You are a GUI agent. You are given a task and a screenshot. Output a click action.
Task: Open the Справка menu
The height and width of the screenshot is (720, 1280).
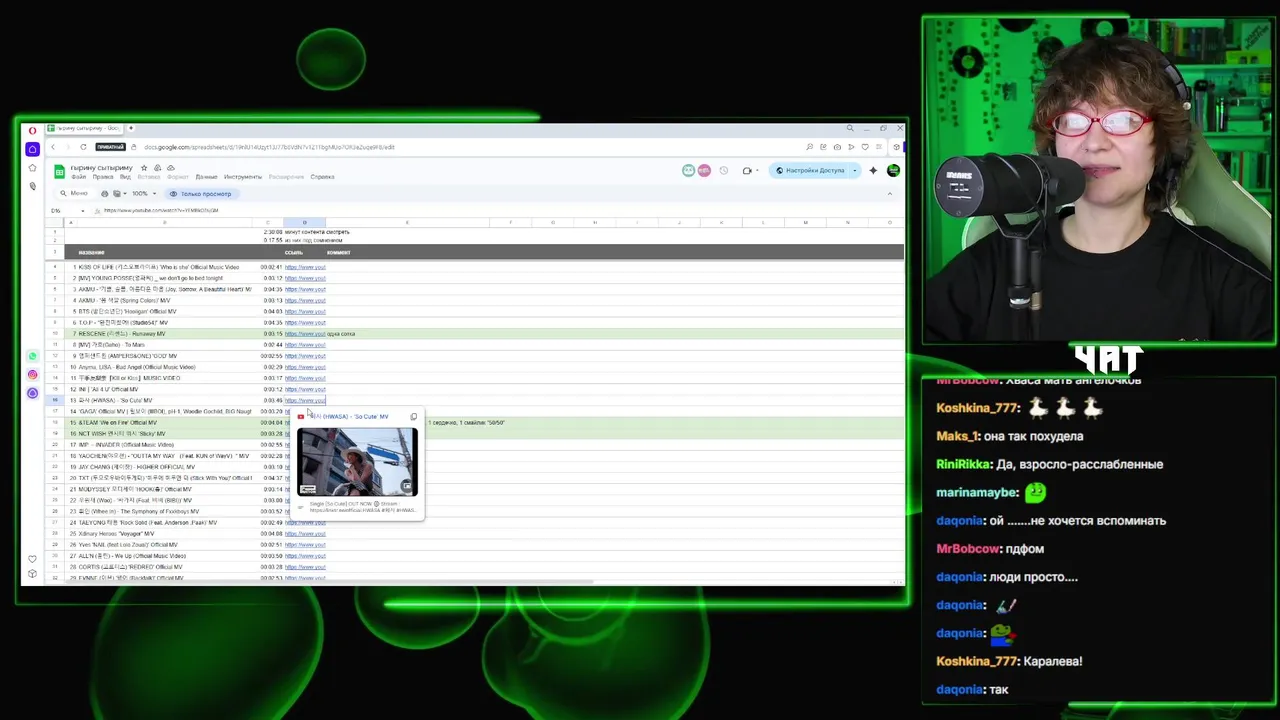(x=322, y=177)
